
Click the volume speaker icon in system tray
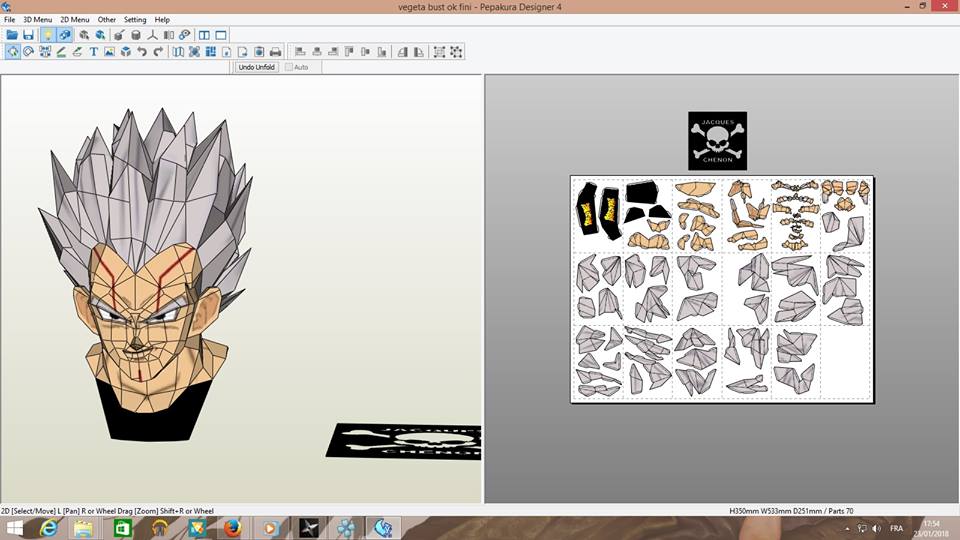coord(877,528)
